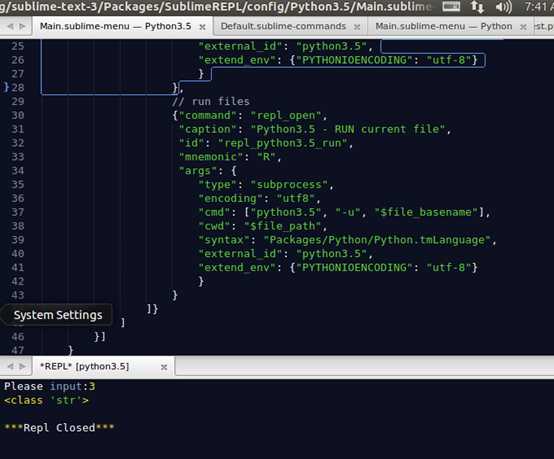This screenshot has width=554, height=459.
Task: Click the "utf8" encoding value on line 36
Action: pyautogui.click(x=295, y=199)
